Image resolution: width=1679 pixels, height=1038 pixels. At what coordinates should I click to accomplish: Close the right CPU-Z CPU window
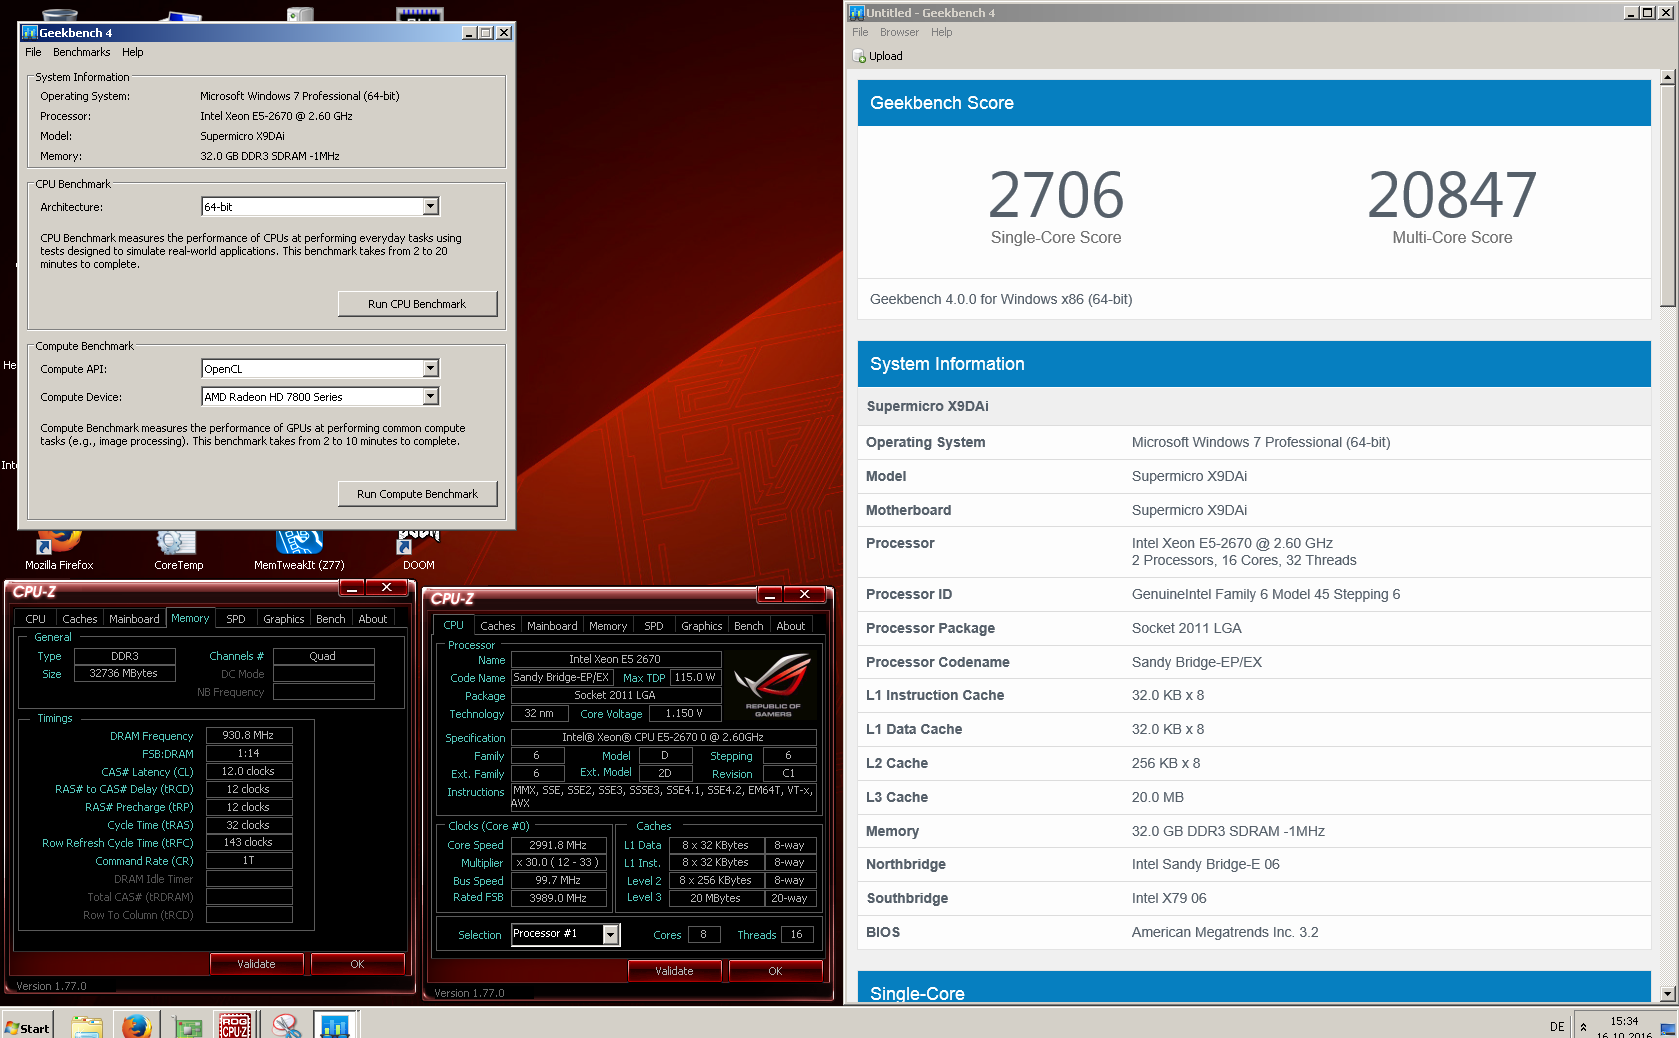(803, 594)
